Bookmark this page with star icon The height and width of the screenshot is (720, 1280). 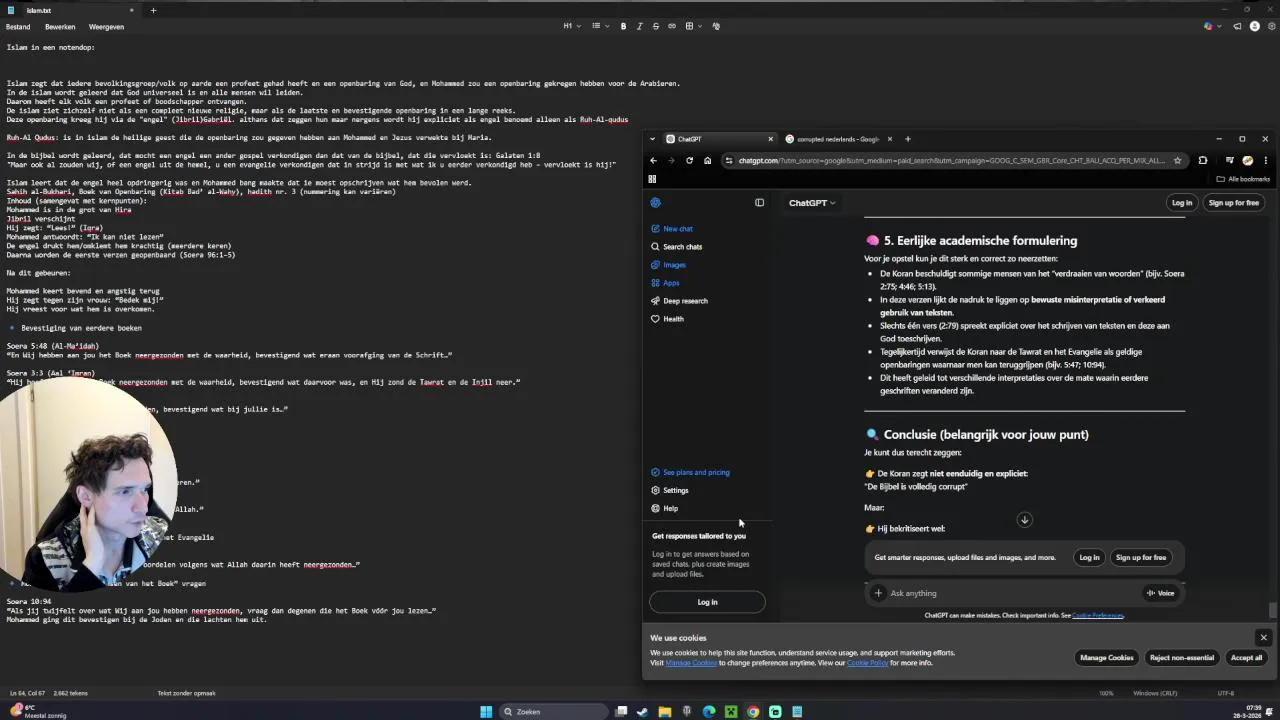click(x=1177, y=160)
